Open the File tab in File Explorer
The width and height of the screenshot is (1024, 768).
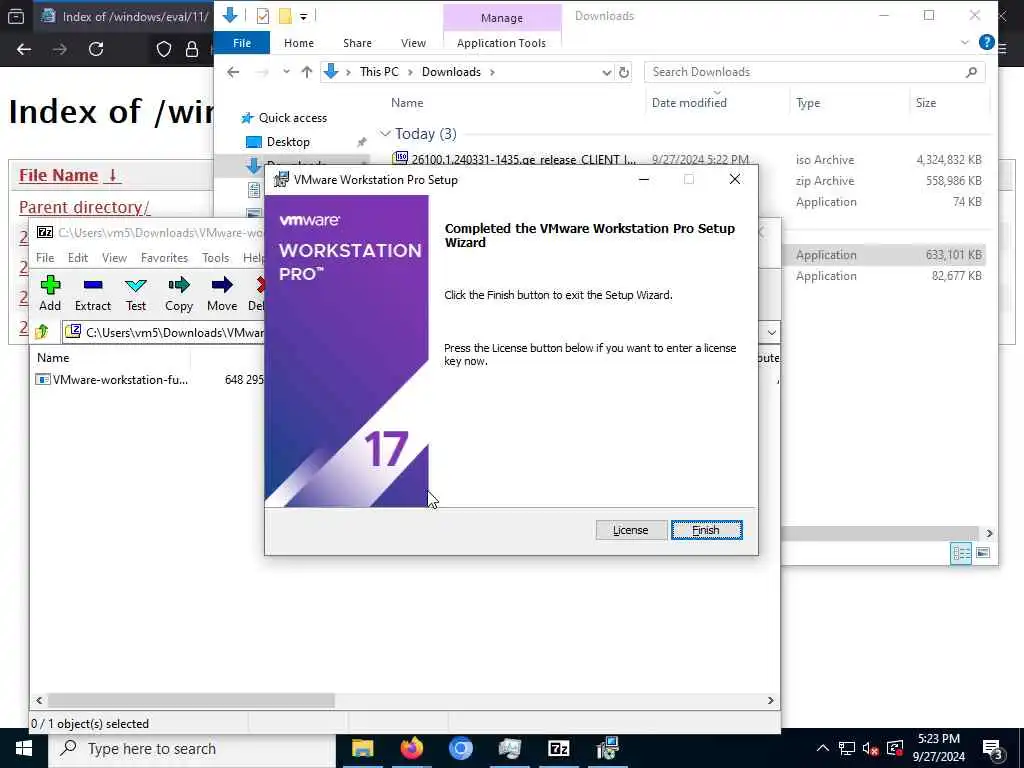[242, 42]
